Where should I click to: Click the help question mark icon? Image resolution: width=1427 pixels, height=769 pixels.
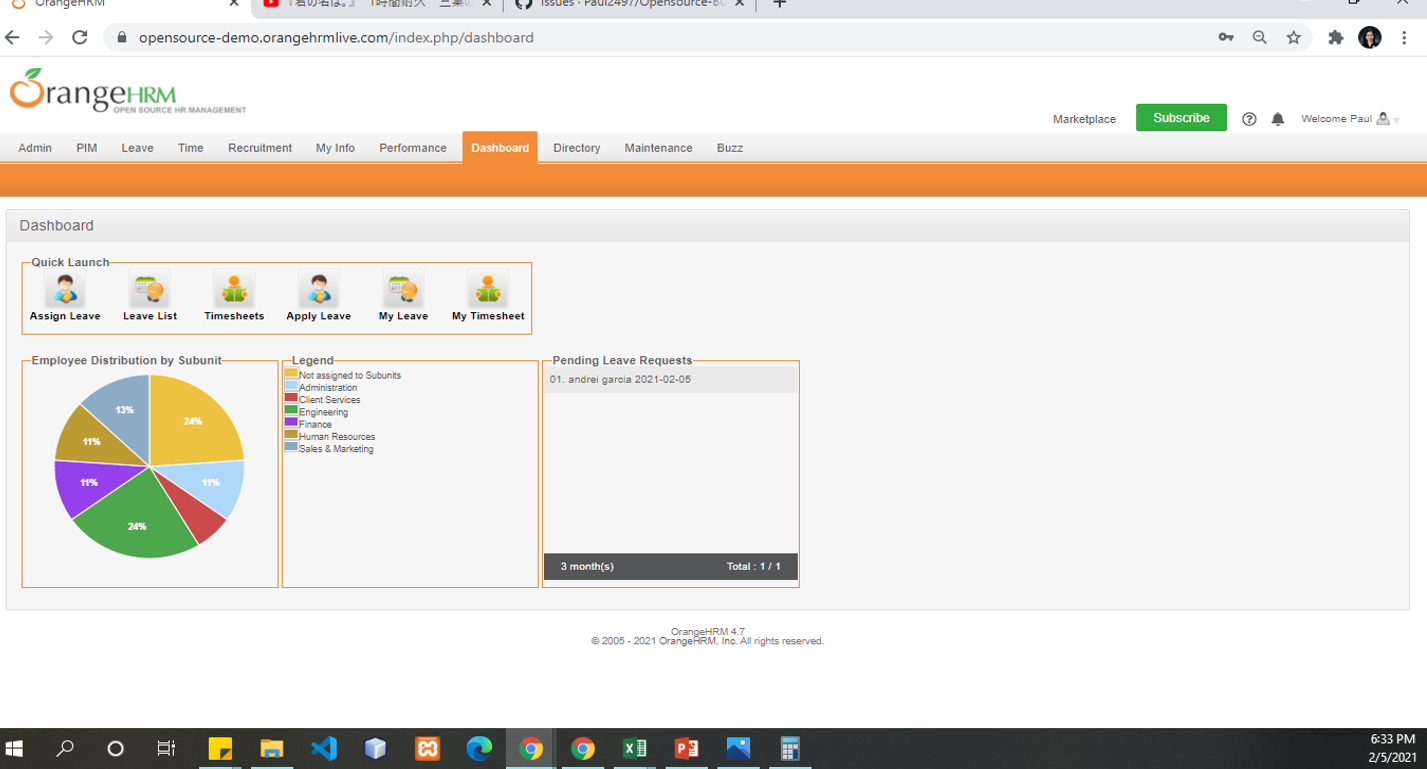1249,119
